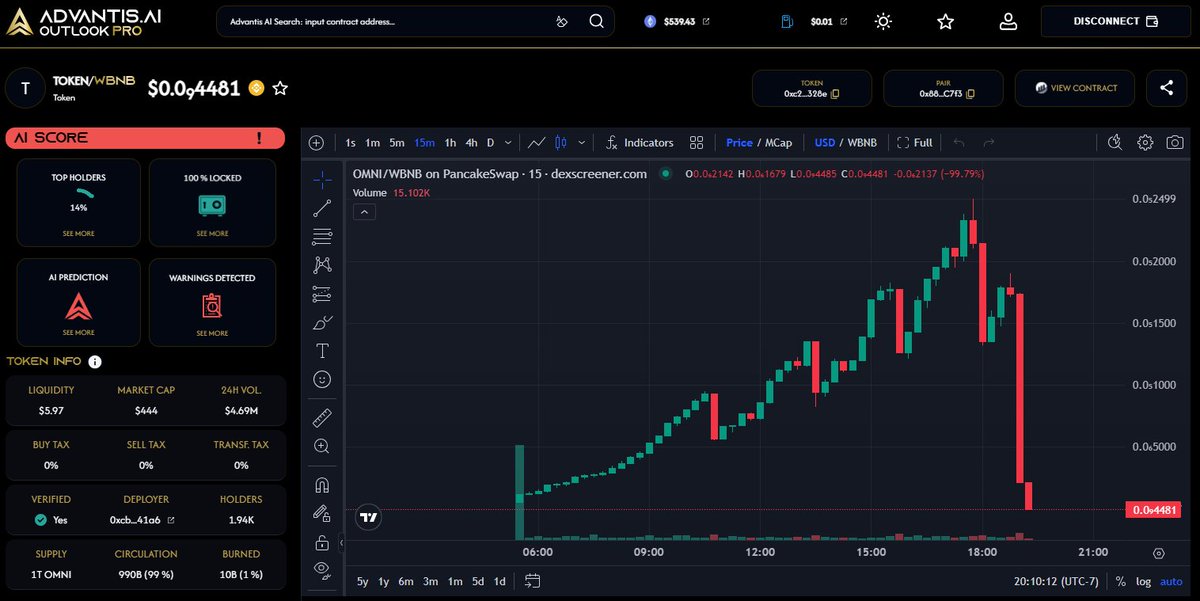Toggle log scale on the chart
Viewport: 1200px width, 601px height.
point(1144,581)
